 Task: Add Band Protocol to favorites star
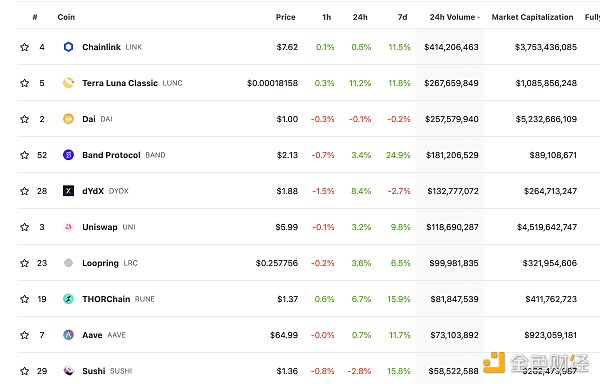24,155
